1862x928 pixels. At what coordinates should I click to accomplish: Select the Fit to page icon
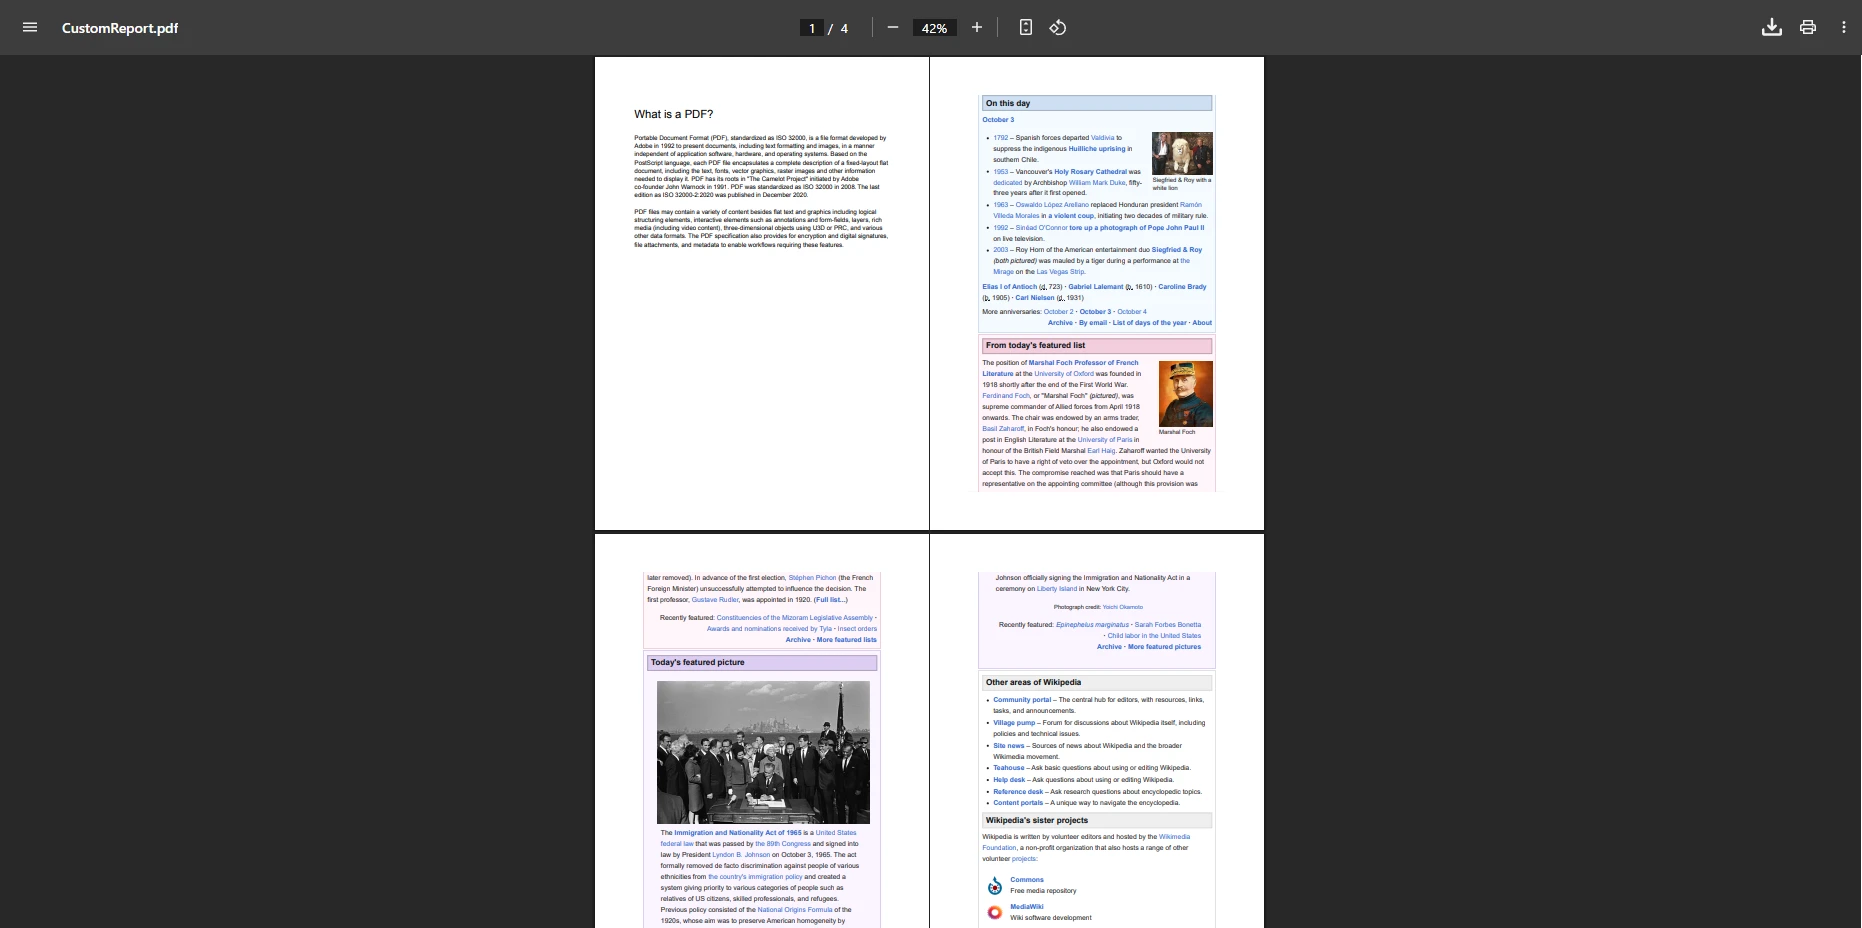click(x=1025, y=27)
